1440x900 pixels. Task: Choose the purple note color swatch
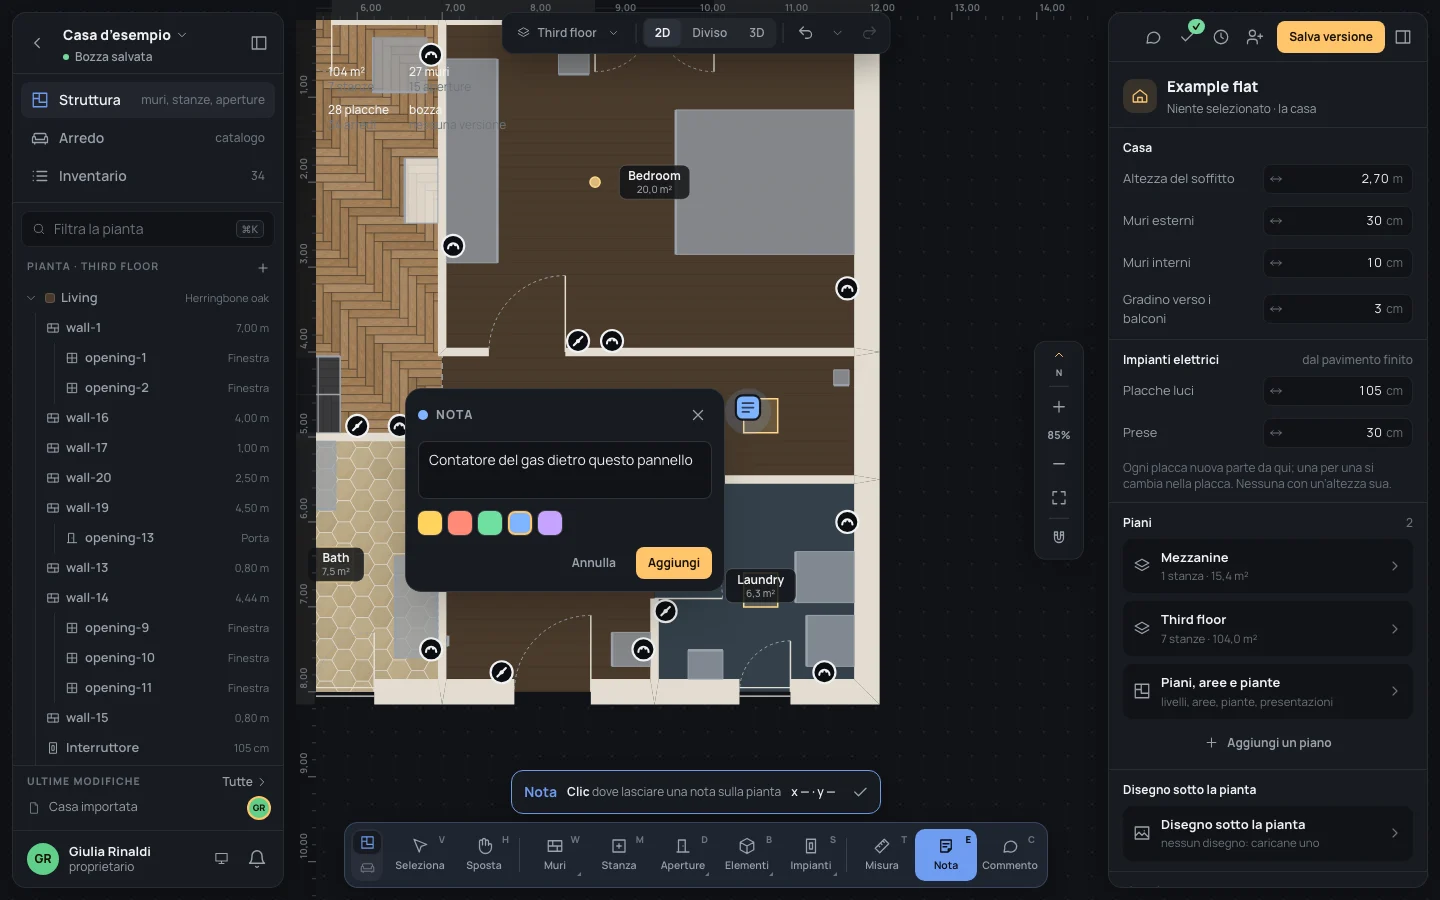click(550, 523)
